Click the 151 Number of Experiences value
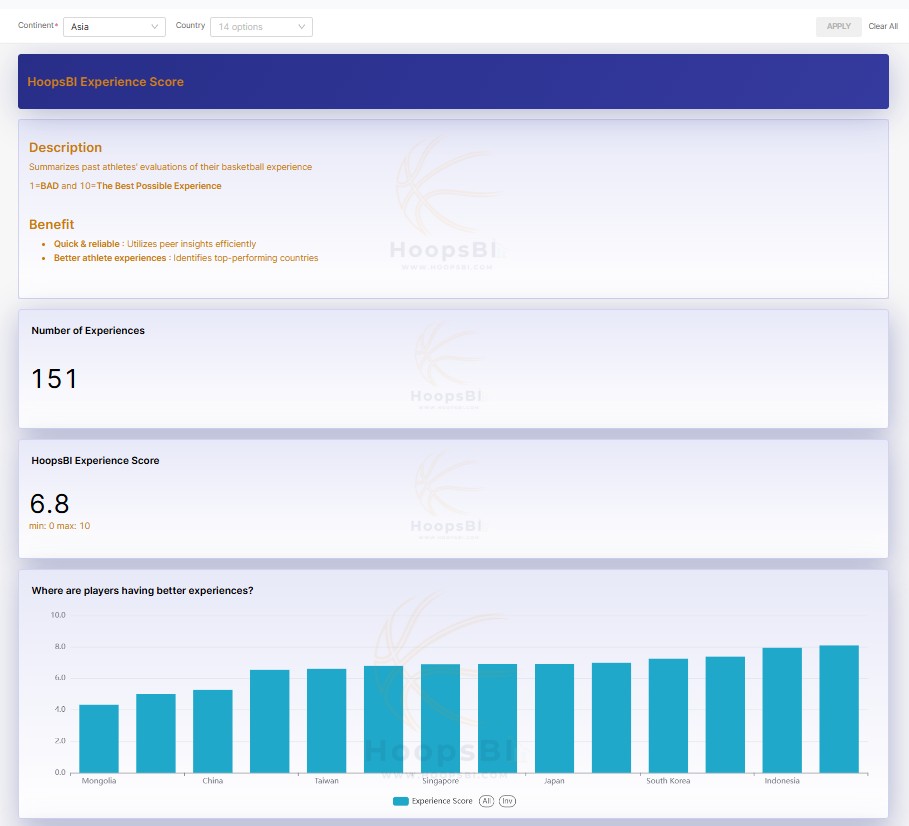Viewport: 909px width, 826px height. tap(54, 379)
